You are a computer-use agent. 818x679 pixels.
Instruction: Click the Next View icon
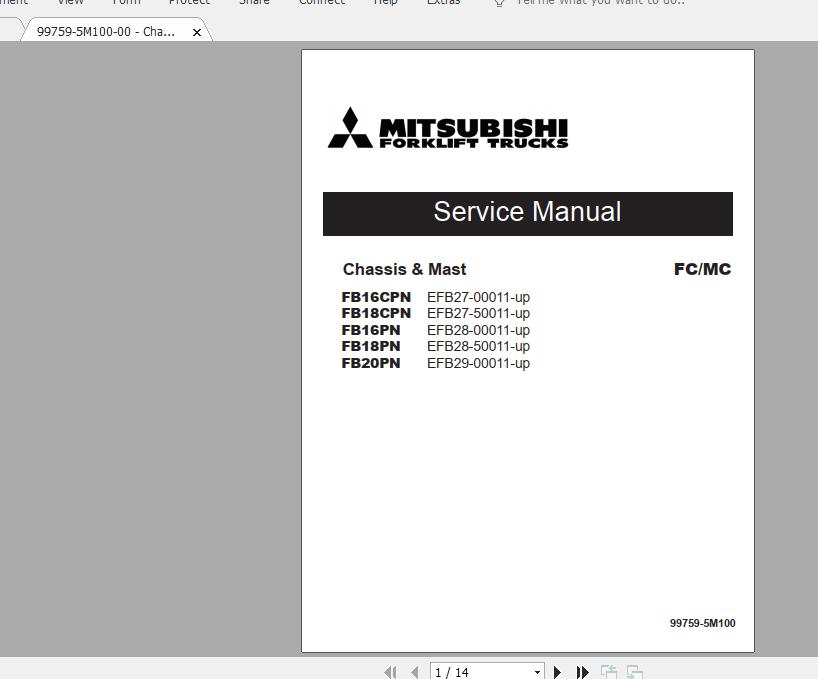coord(634,672)
